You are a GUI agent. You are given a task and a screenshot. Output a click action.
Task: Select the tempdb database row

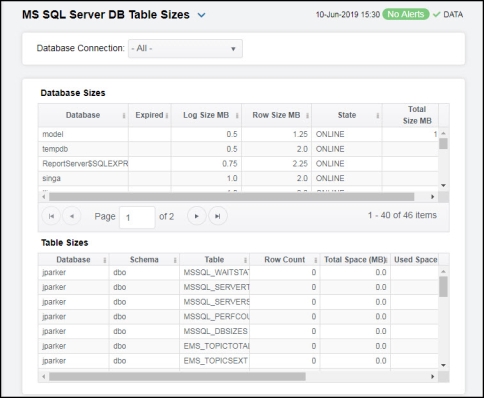pyautogui.click(x=238, y=149)
